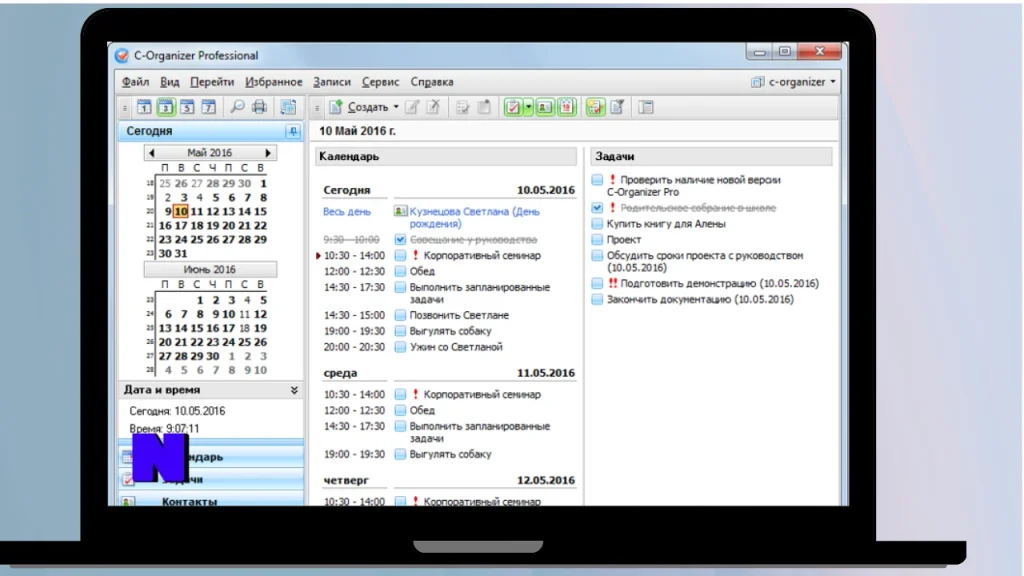Tick Проверить наличие новой версии checkbox
Viewport: 1024px width, 576px height.
click(x=597, y=180)
